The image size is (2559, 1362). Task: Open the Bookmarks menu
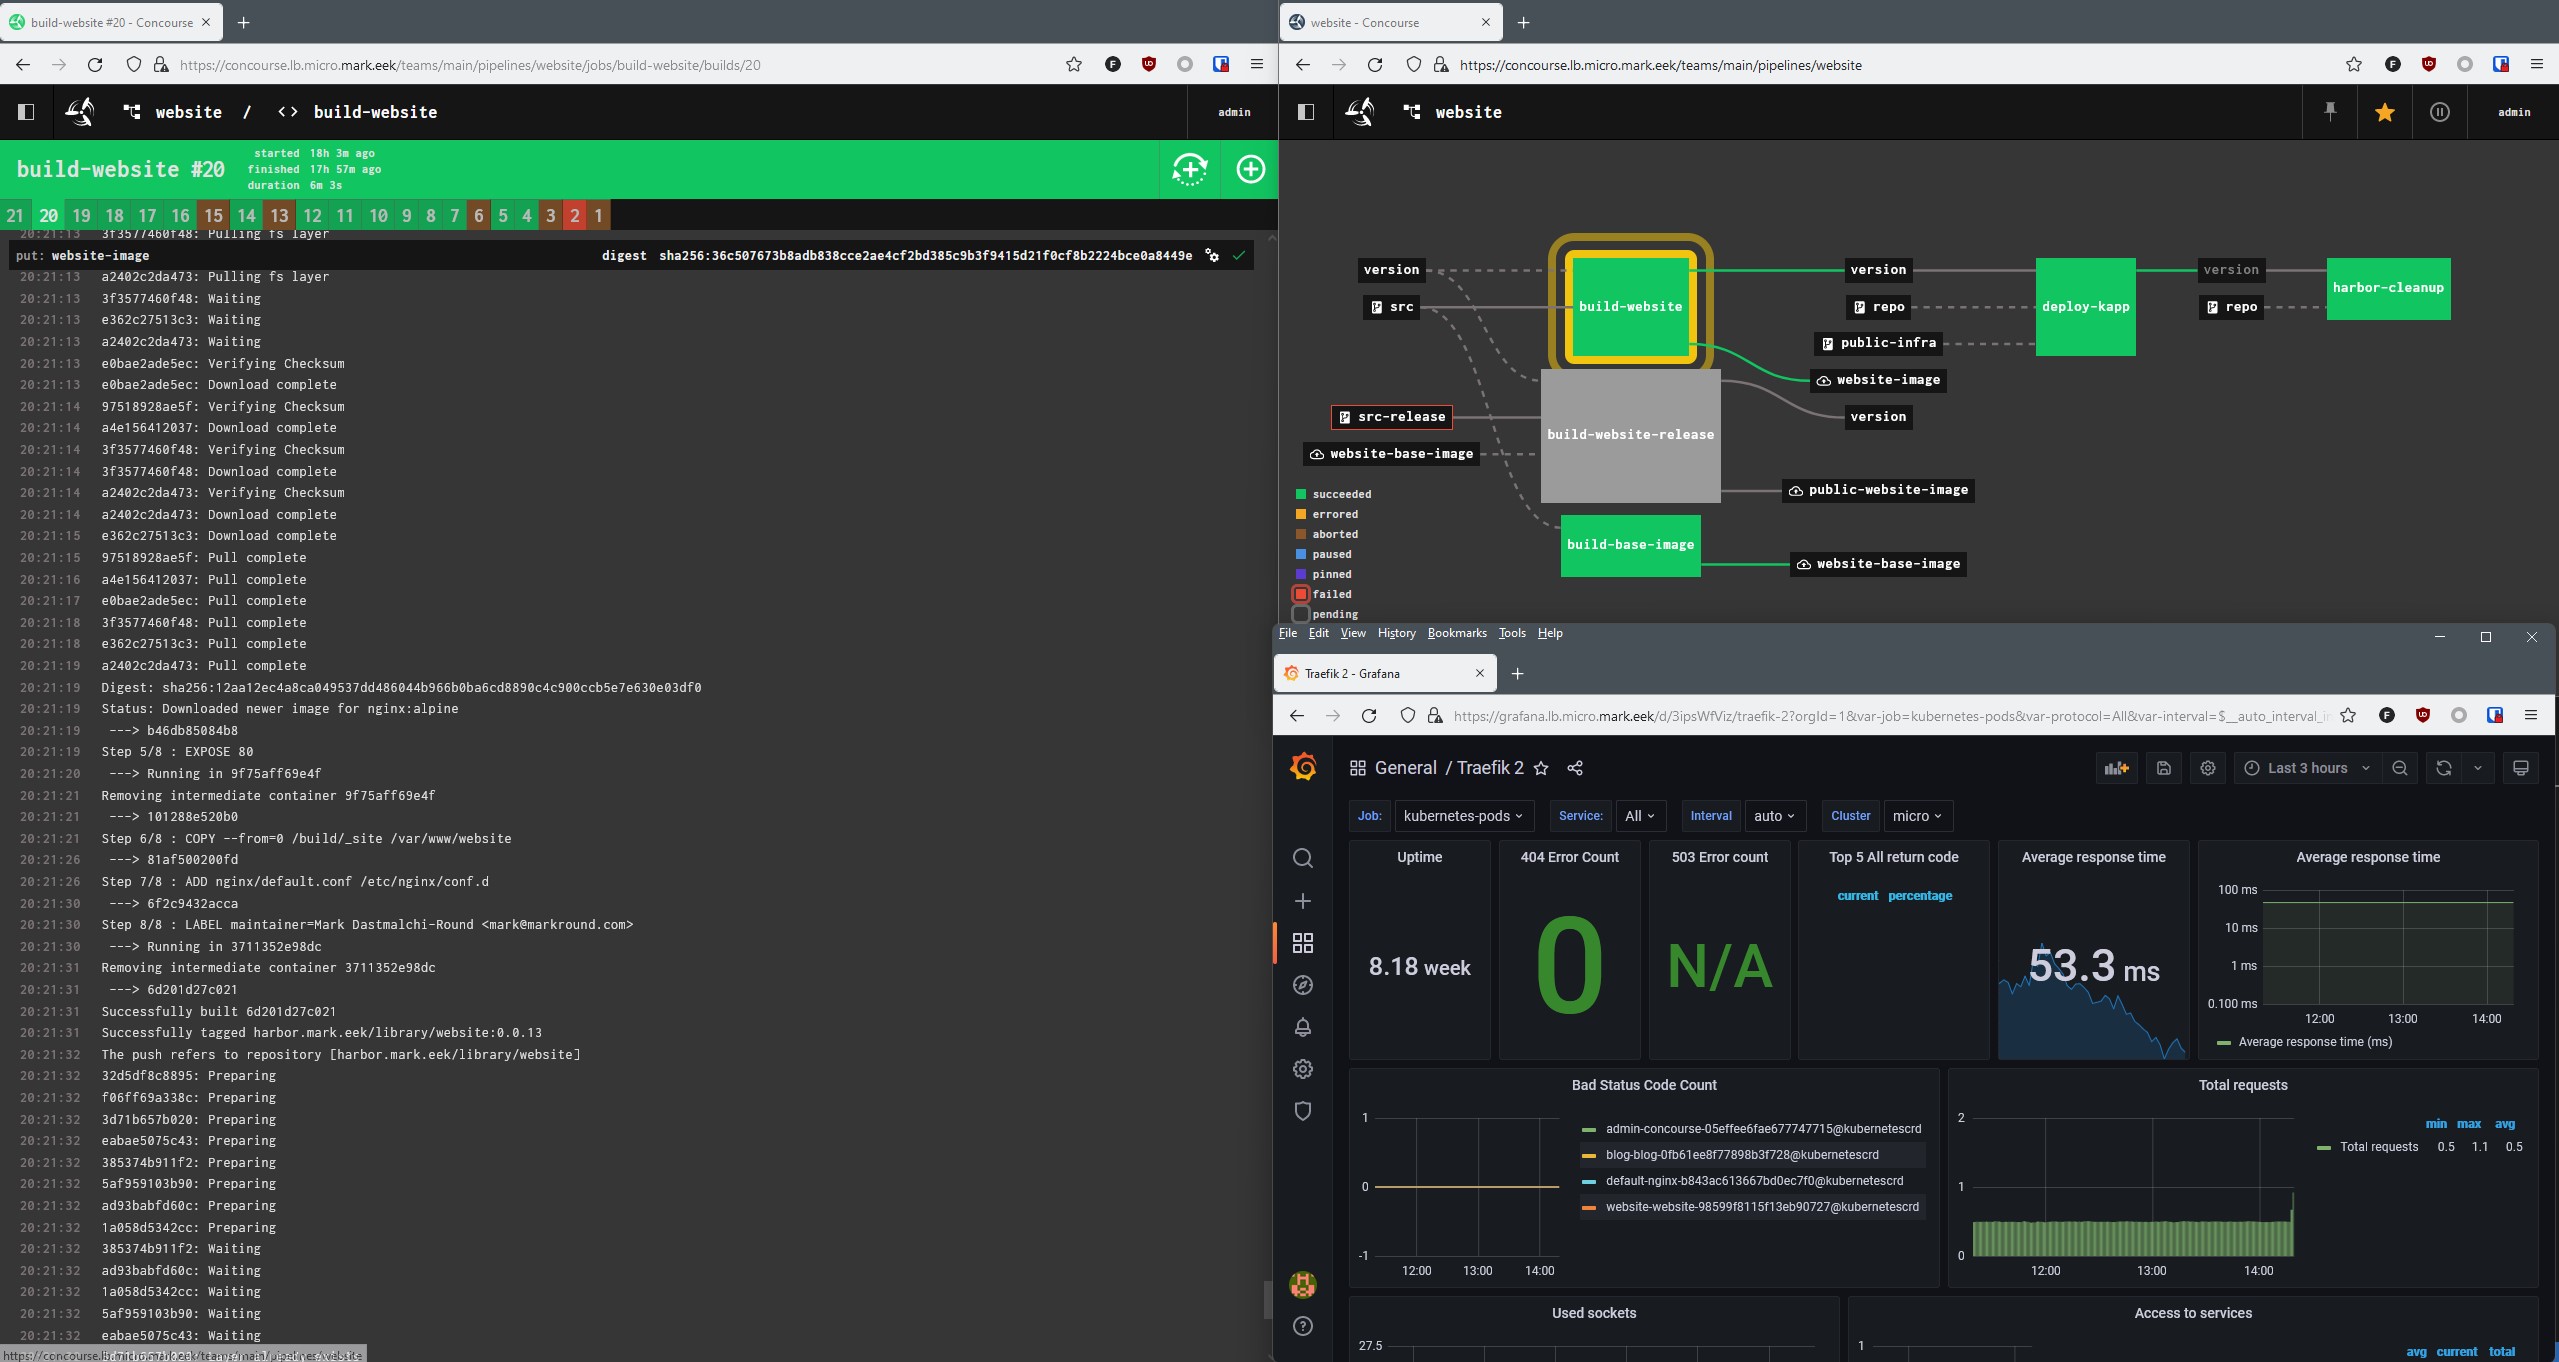(x=1456, y=633)
